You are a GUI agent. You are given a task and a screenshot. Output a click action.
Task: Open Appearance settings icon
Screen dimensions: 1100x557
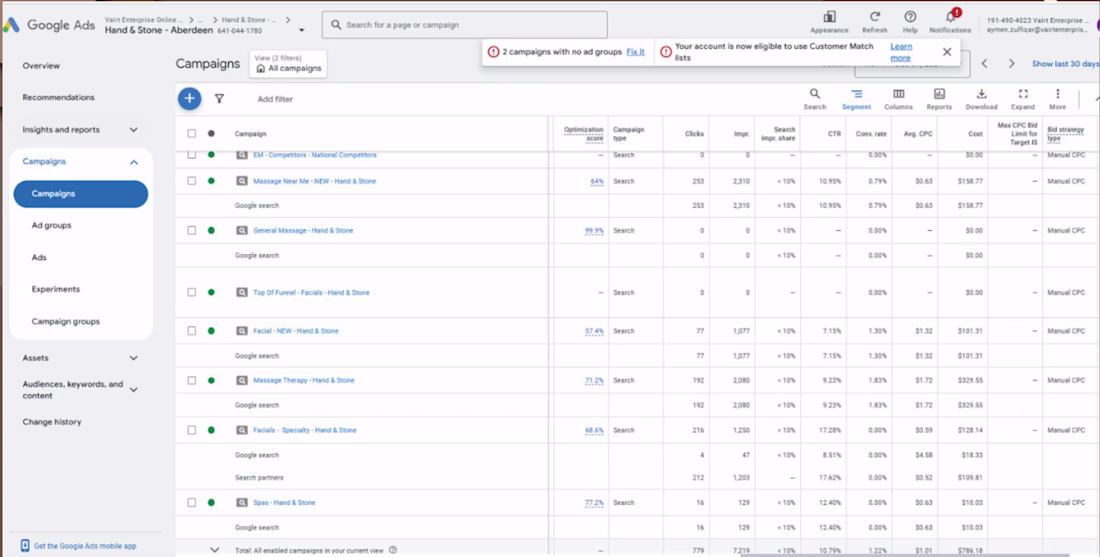click(829, 17)
